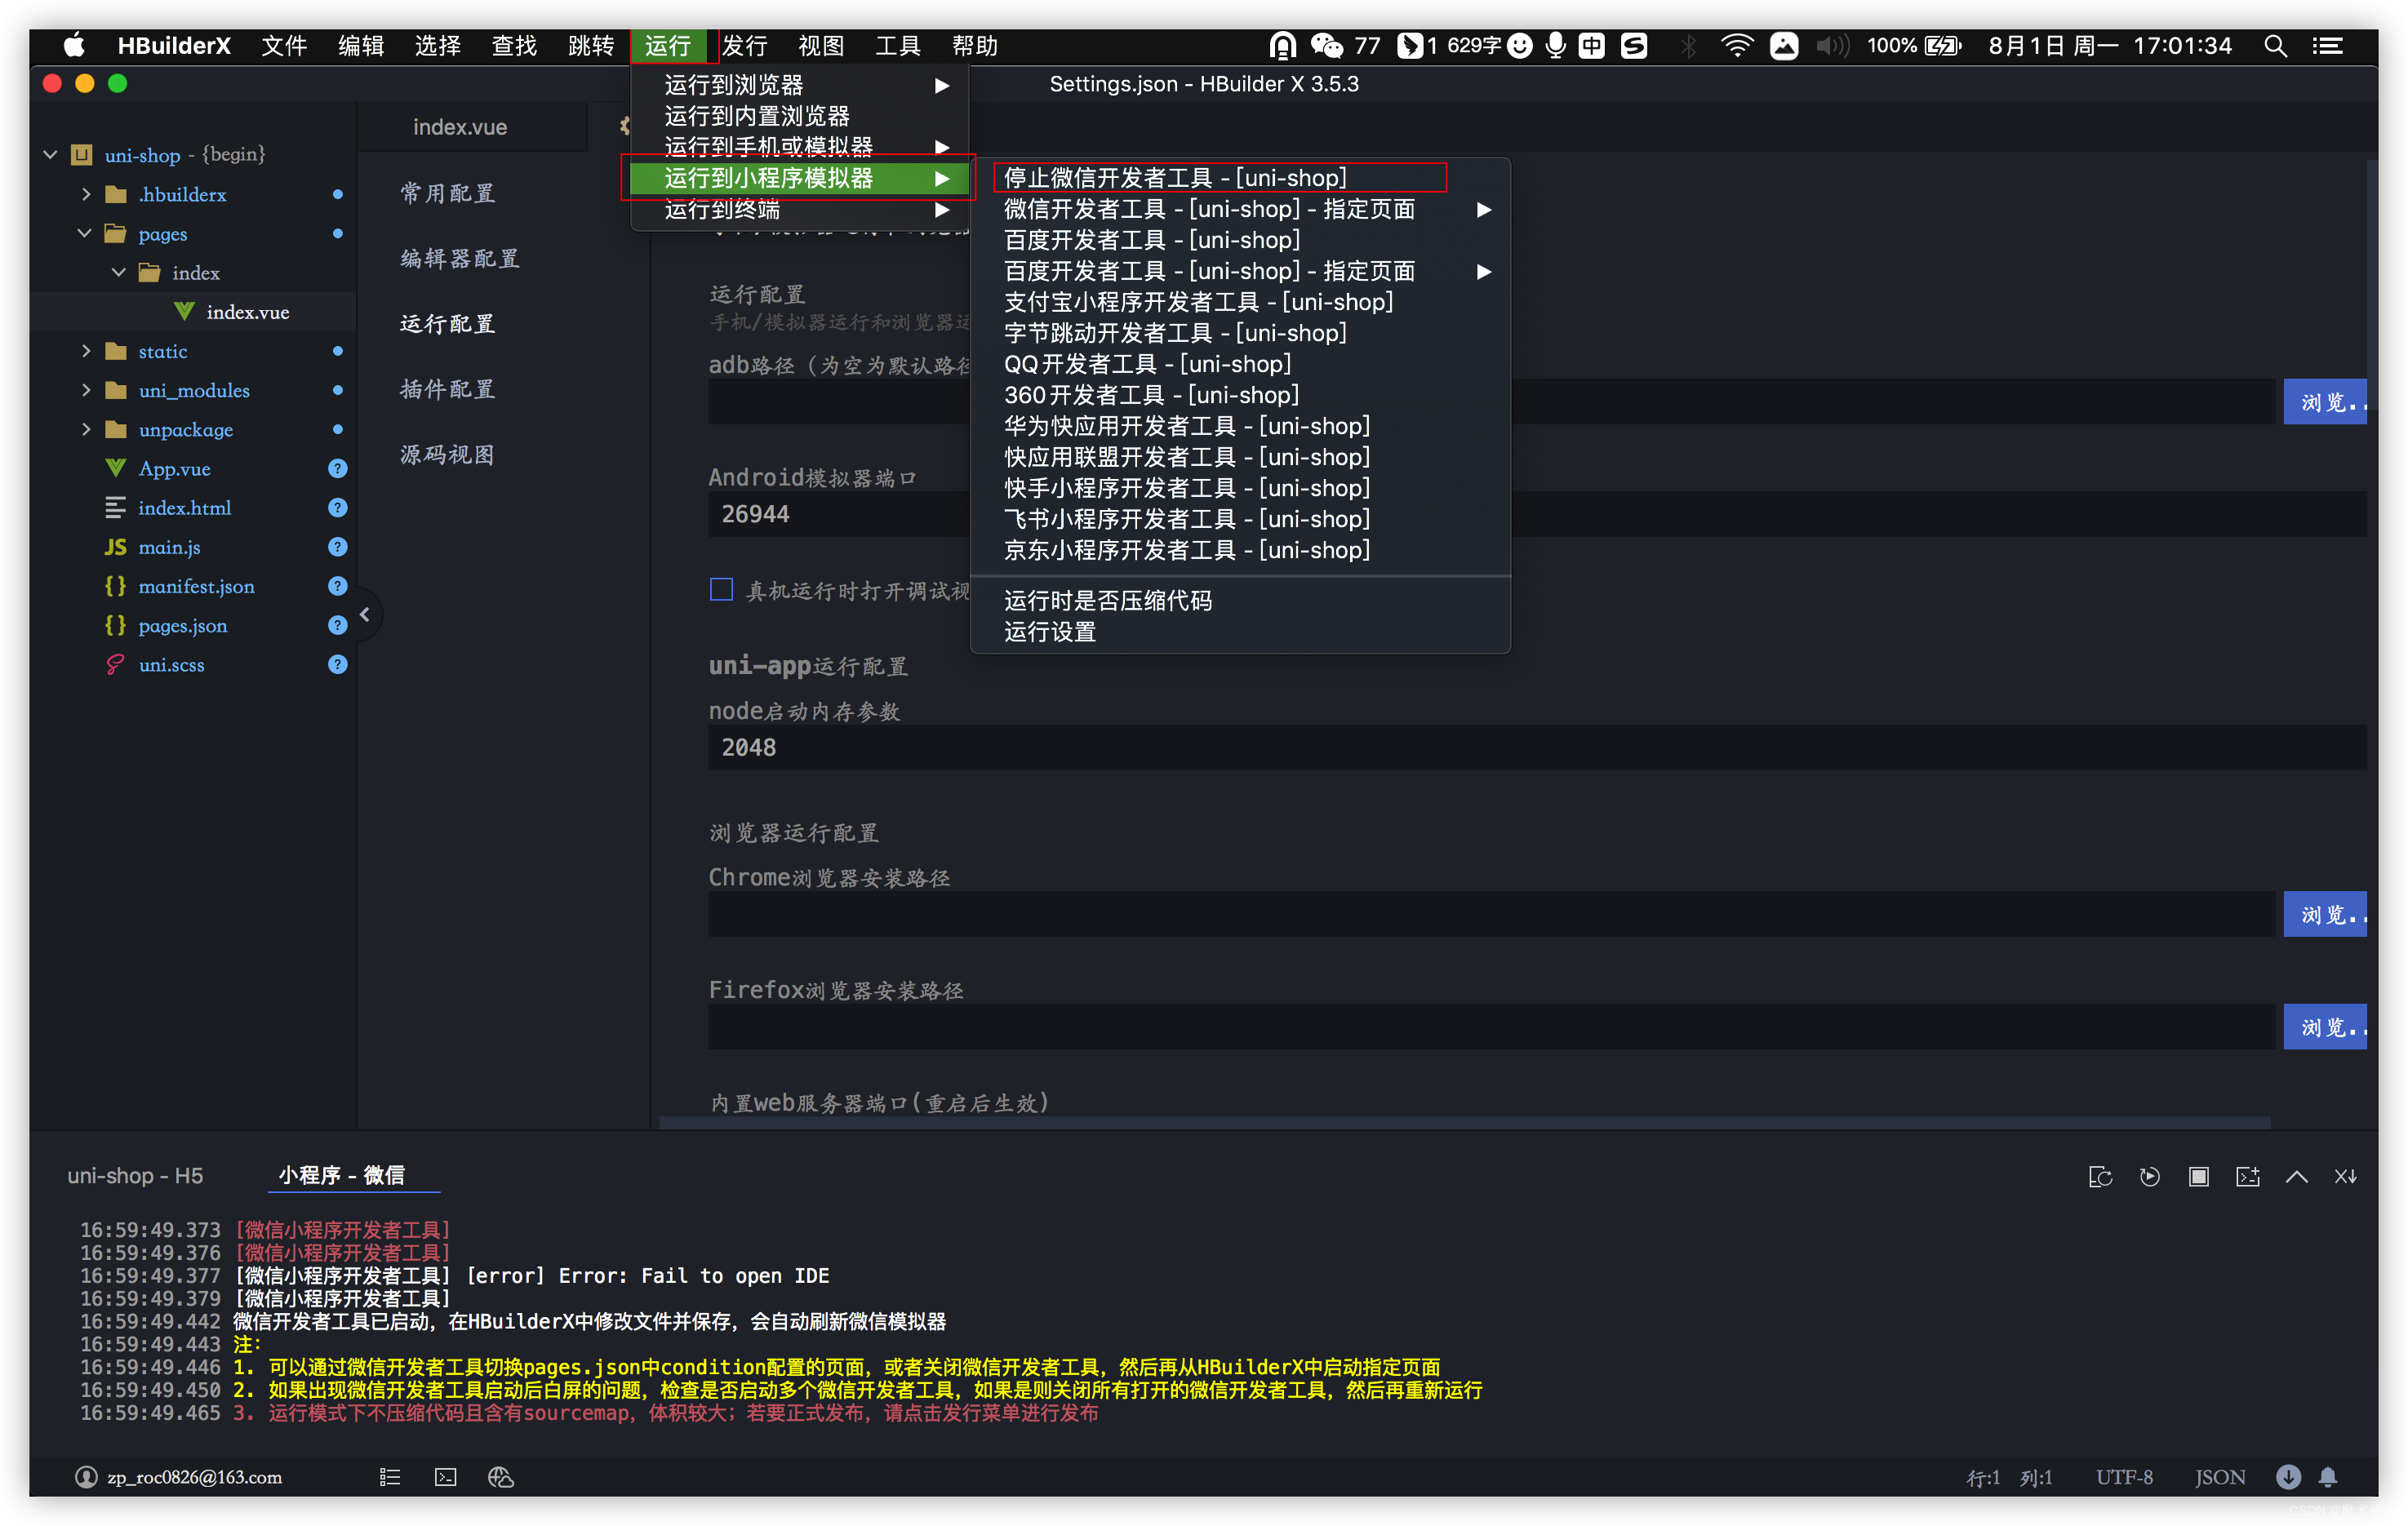Switch to the 小程序 - 微信 console tab

pyautogui.click(x=342, y=1176)
